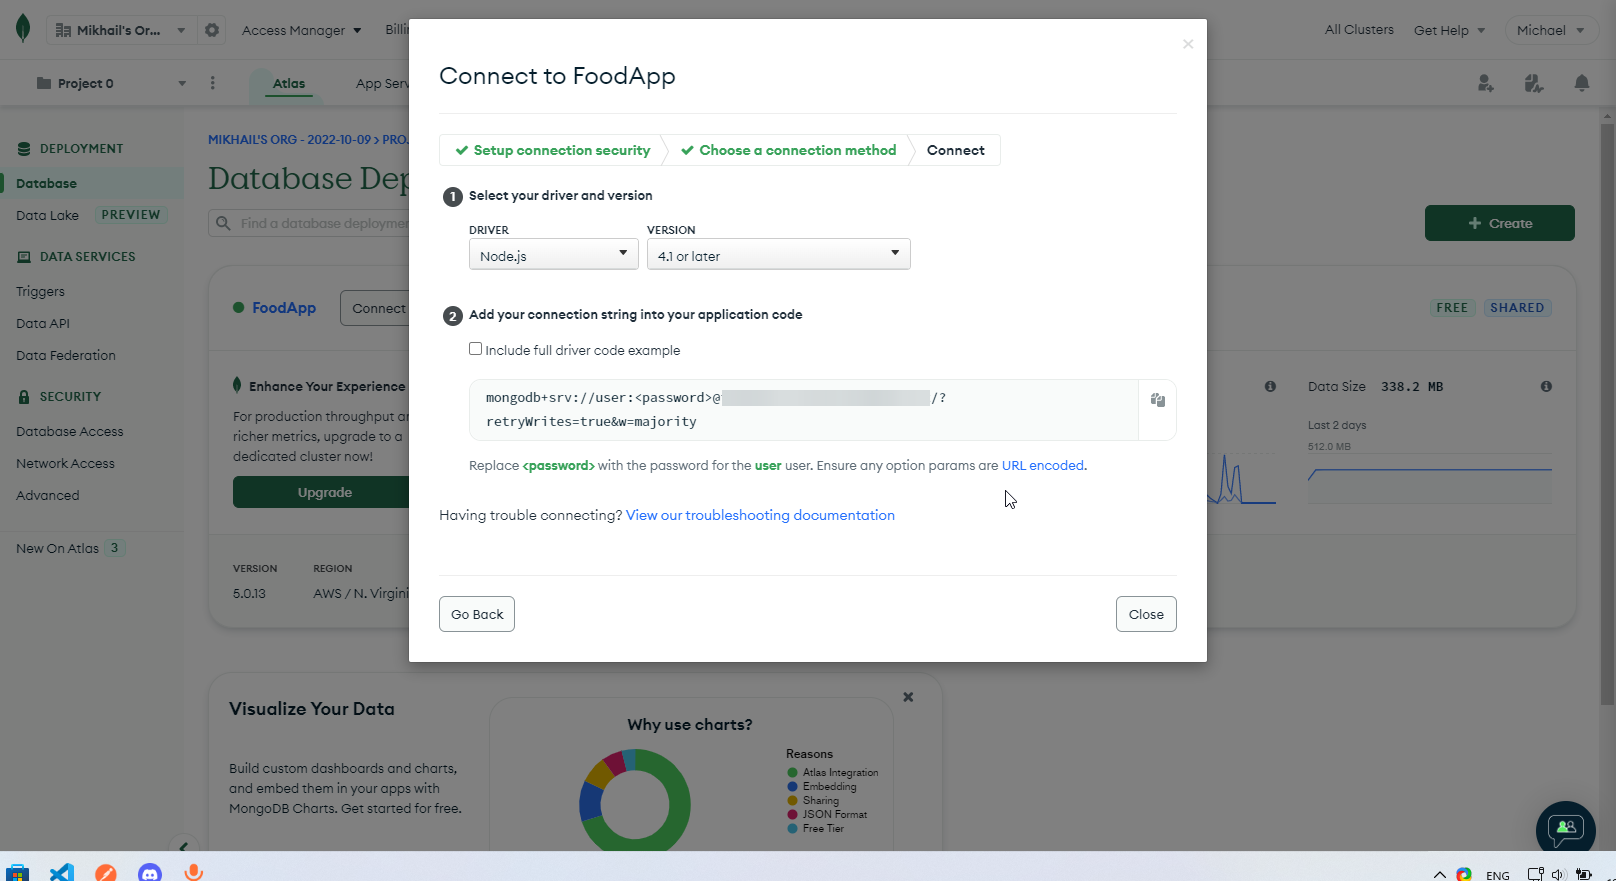Switch to App Services tab
The image size is (1616, 881).
[x=382, y=83]
